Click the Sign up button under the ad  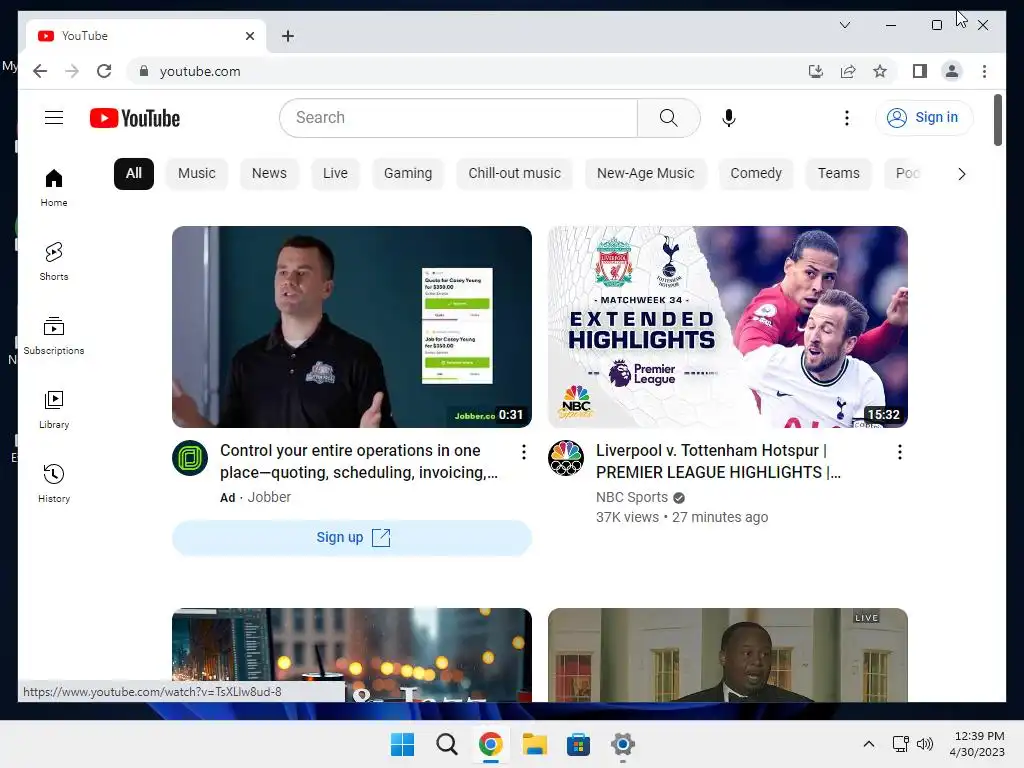pyautogui.click(x=352, y=537)
